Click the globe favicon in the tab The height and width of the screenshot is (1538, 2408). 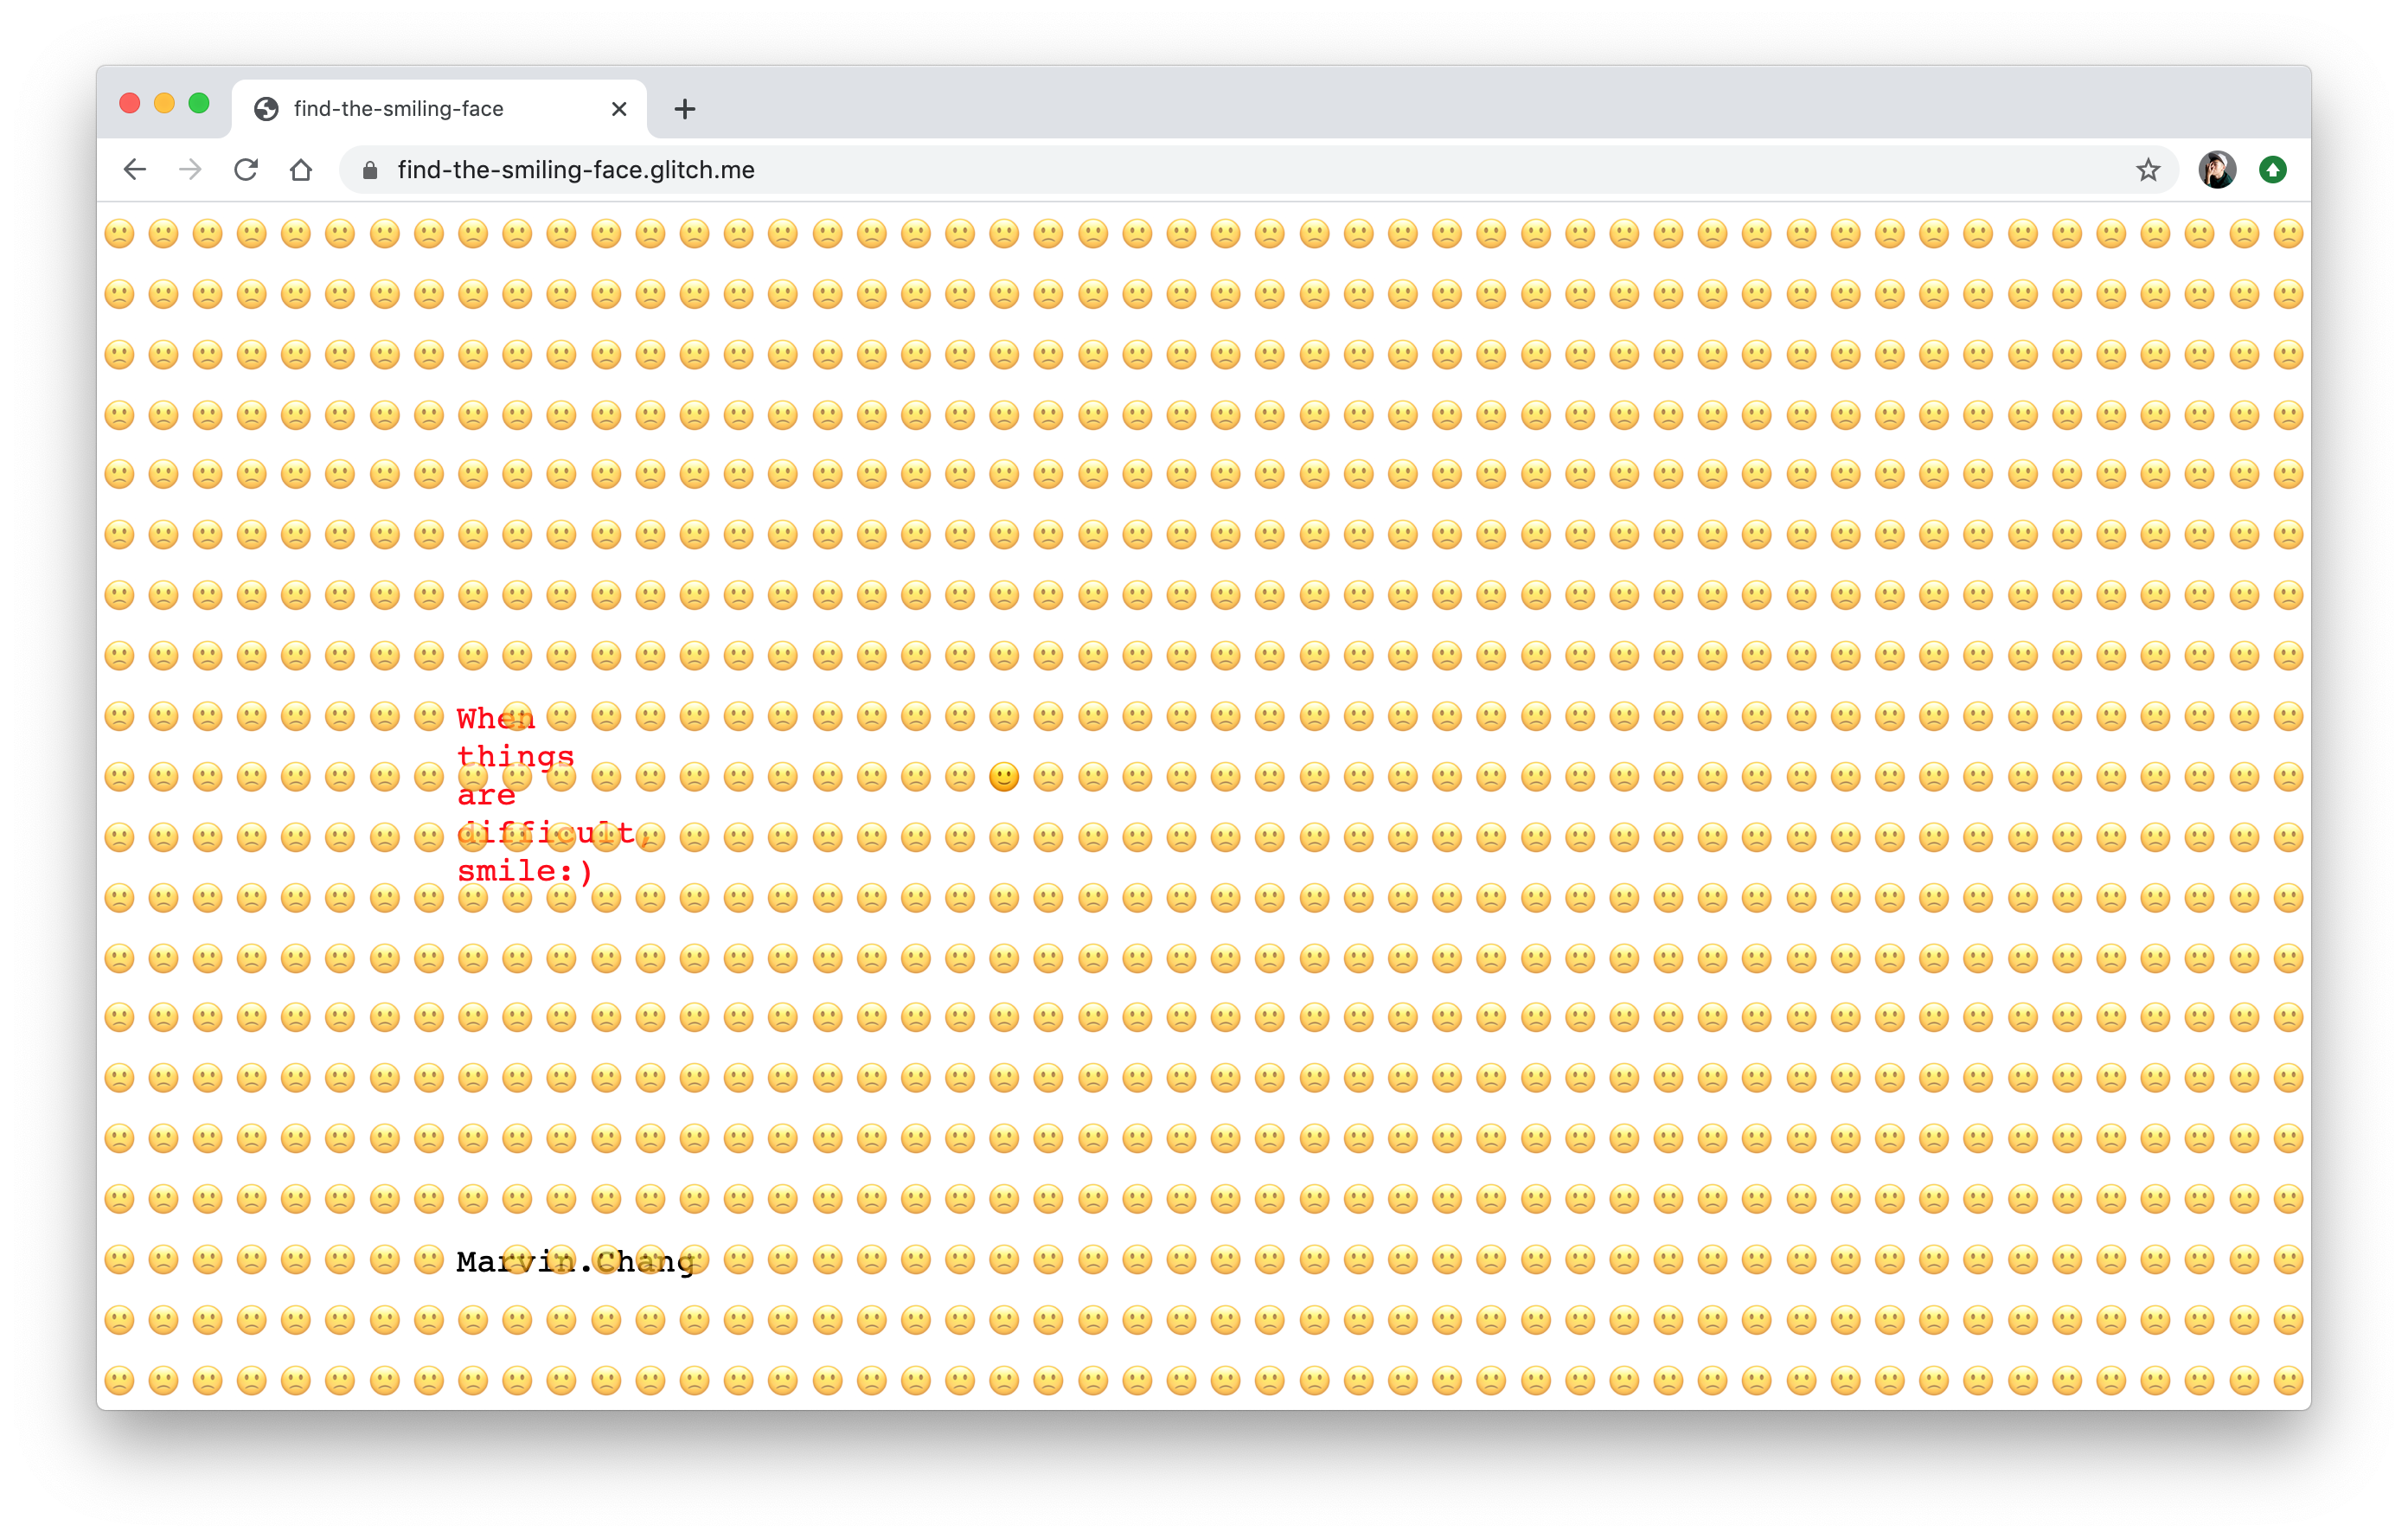pyautogui.click(x=266, y=109)
